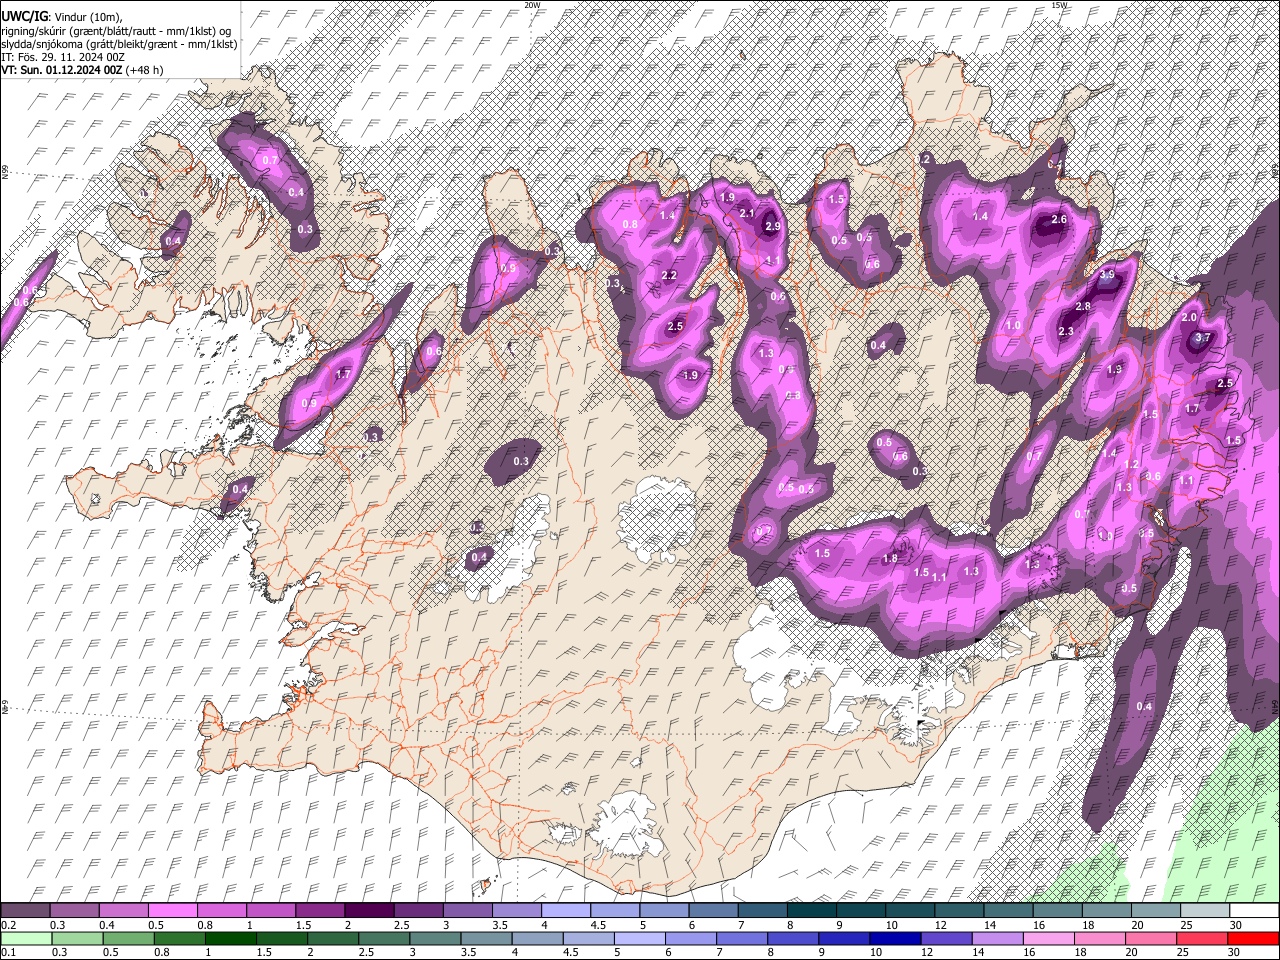Click the '10' label in the upper legend row
Image resolution: width=1280 pixels, height=960 pixels.
(x=891, y=925)
